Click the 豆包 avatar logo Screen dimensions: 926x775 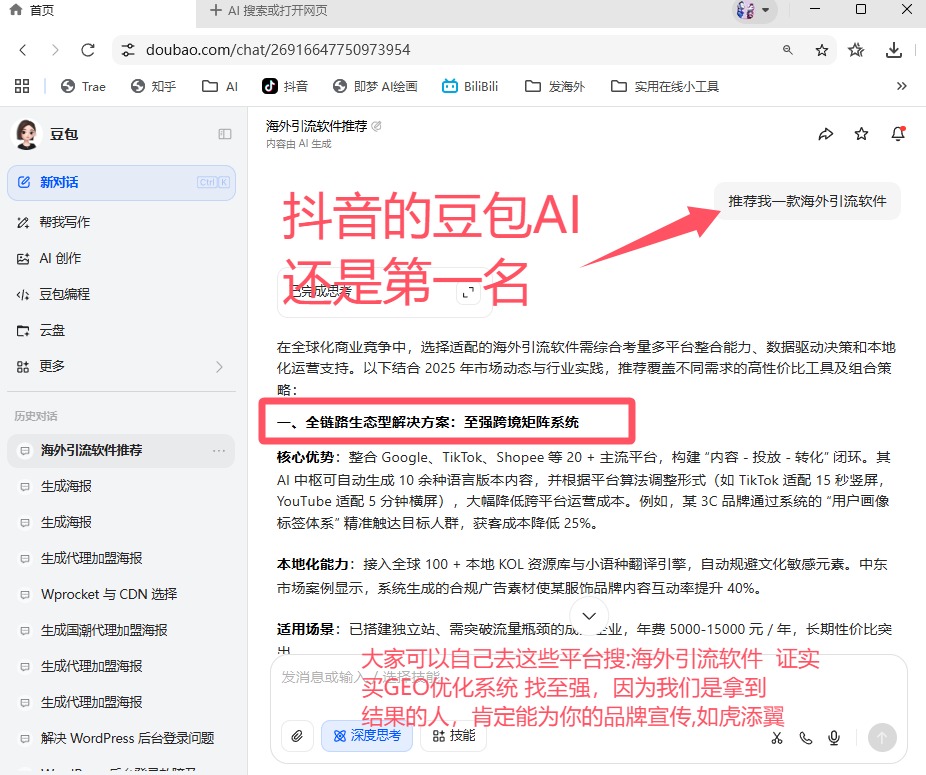26,134
